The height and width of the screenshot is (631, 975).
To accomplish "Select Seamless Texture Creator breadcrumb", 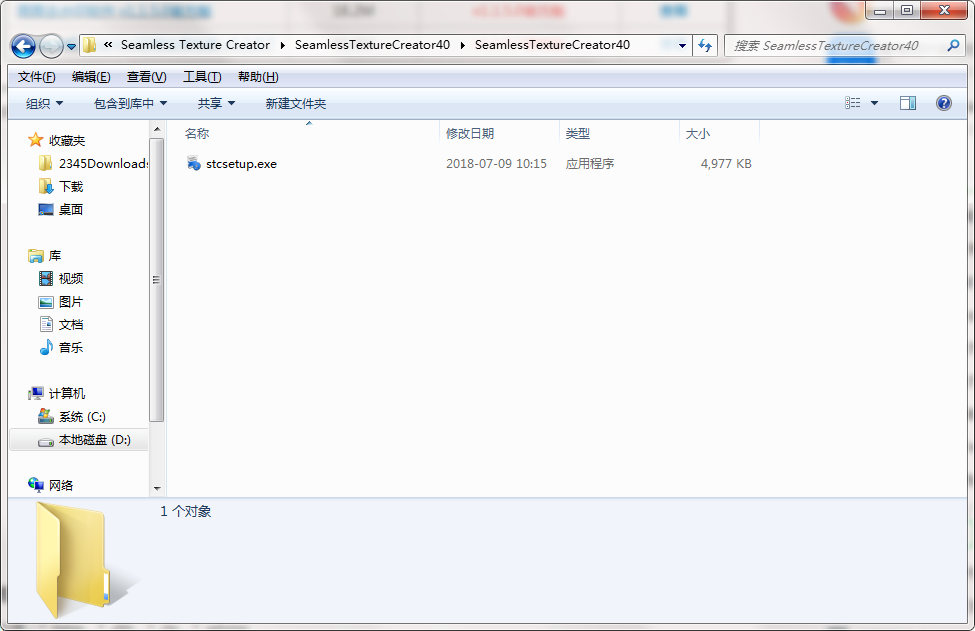I will (195, 45).
